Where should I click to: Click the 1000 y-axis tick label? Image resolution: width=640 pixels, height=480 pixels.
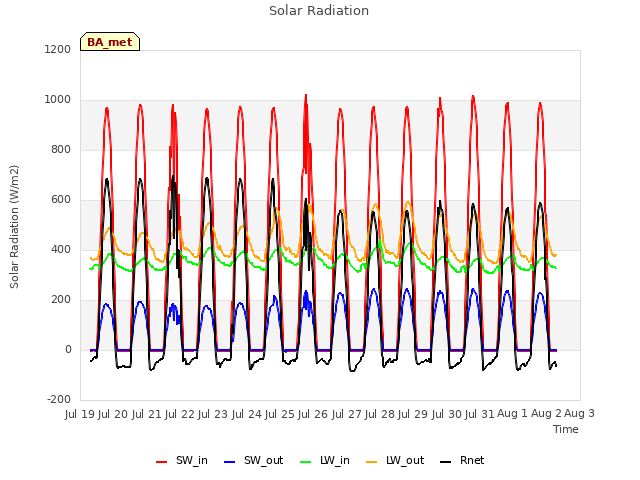[x=58, y=100]
